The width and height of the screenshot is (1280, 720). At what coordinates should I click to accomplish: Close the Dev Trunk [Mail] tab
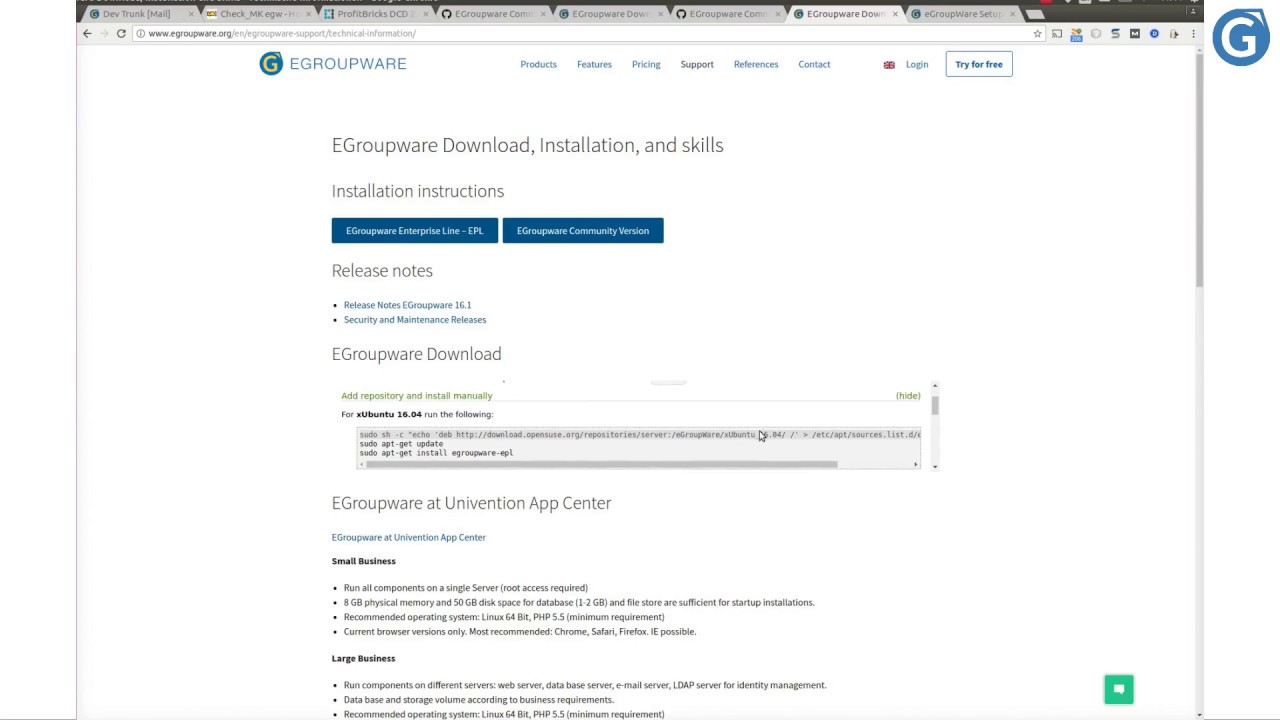pos(191,14)
